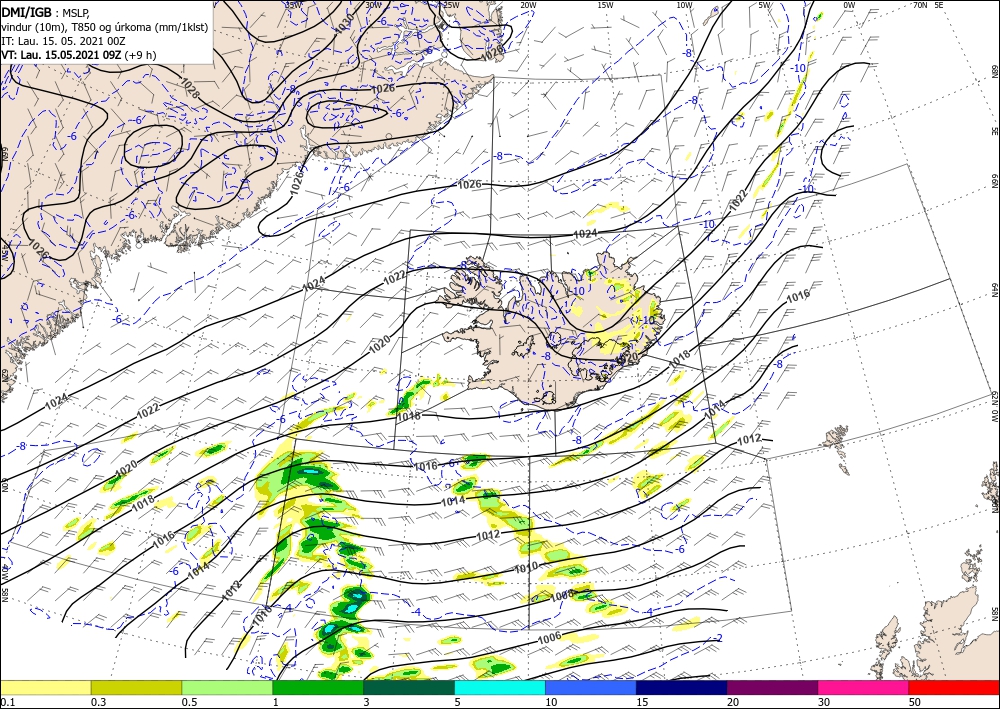Select the red 50+ legend color band
The width and height of the screenshot is (1000, 709).
pyautogui.click(x=954, y=687)
